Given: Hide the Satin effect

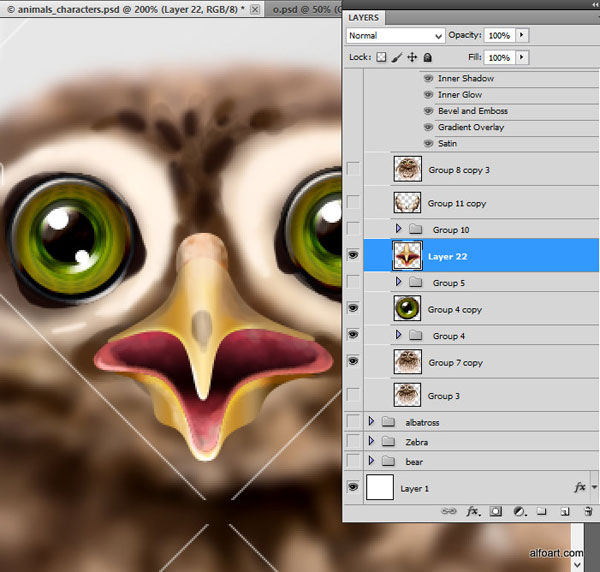Looking at the screenshot, I should (x=429, y=143).
